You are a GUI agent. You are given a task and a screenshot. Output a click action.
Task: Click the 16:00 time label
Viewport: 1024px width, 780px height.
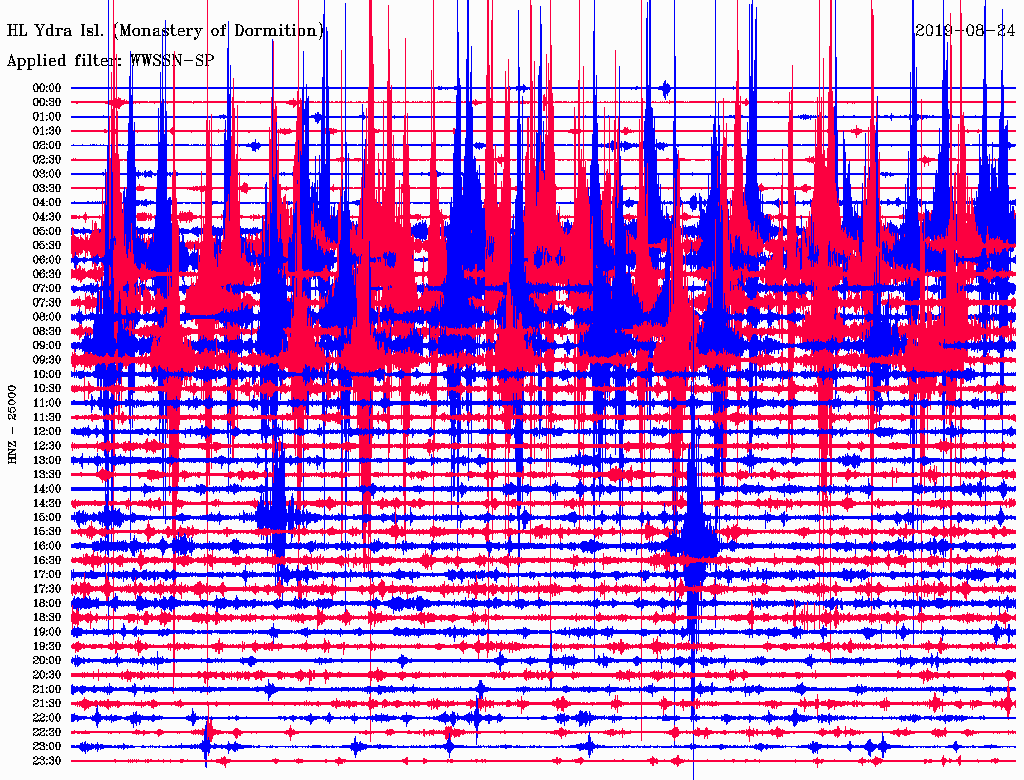coord(46,546)
